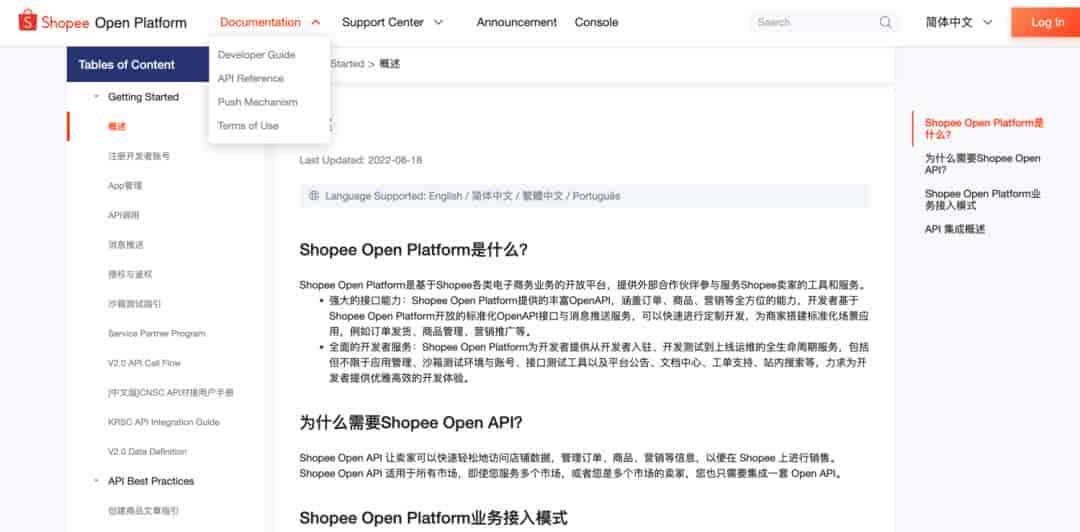Switch the page language to Português
The image size is (1080, 532).
coord(596,196)
